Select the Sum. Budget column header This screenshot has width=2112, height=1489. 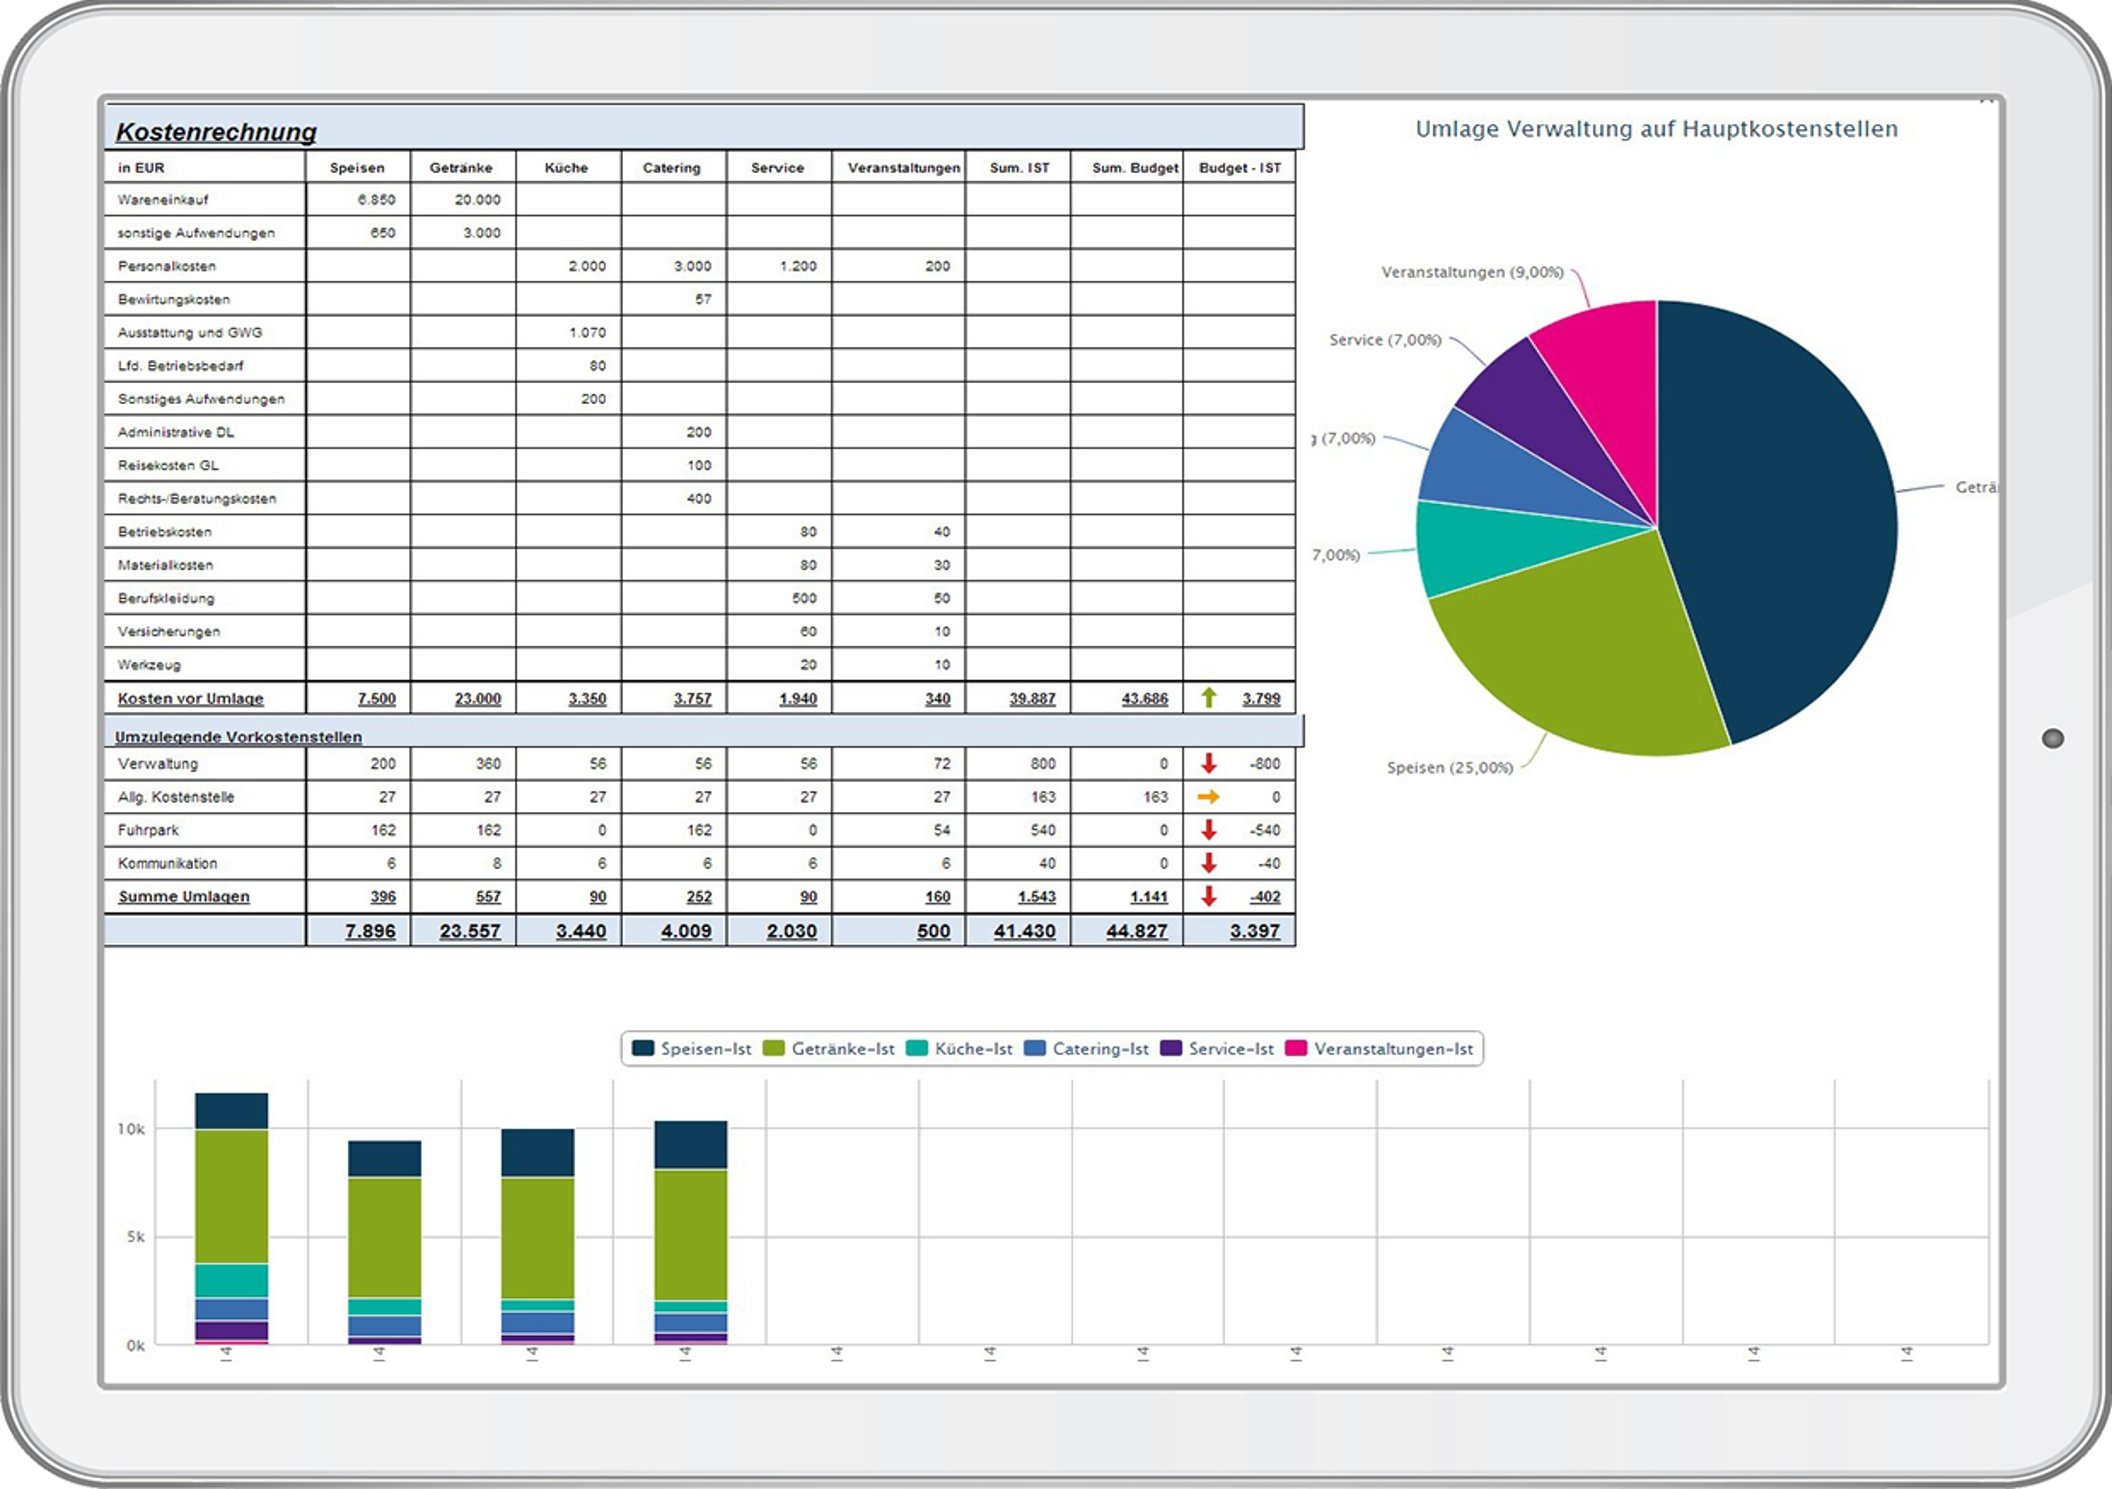[x=1134, y=168]
